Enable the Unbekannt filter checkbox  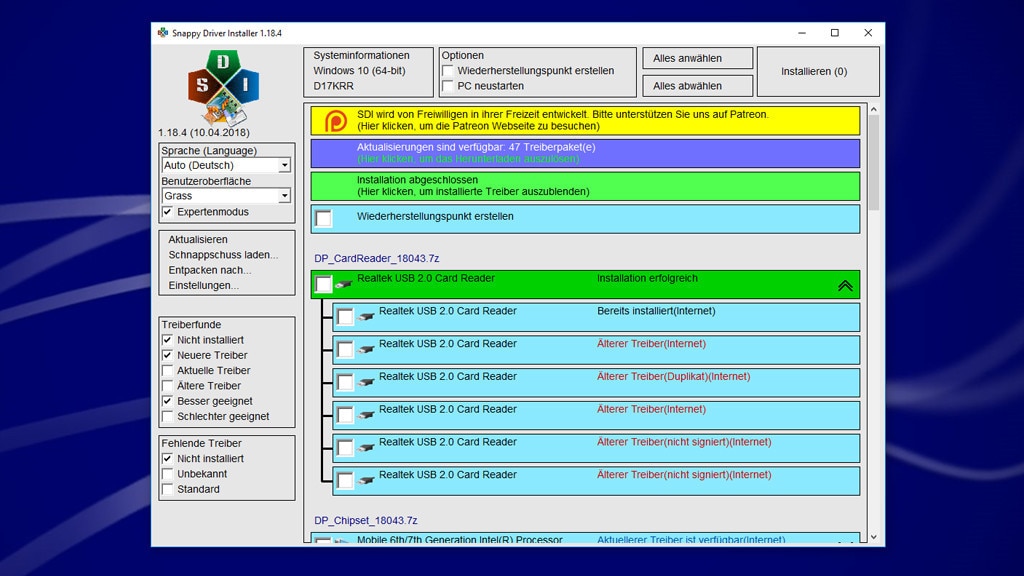[x=168, y=474]
